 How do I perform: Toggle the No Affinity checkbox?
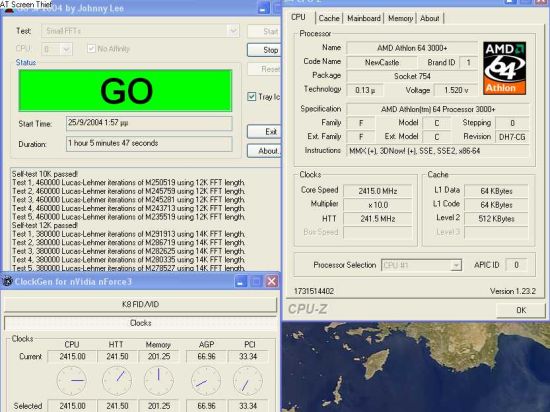91,48
